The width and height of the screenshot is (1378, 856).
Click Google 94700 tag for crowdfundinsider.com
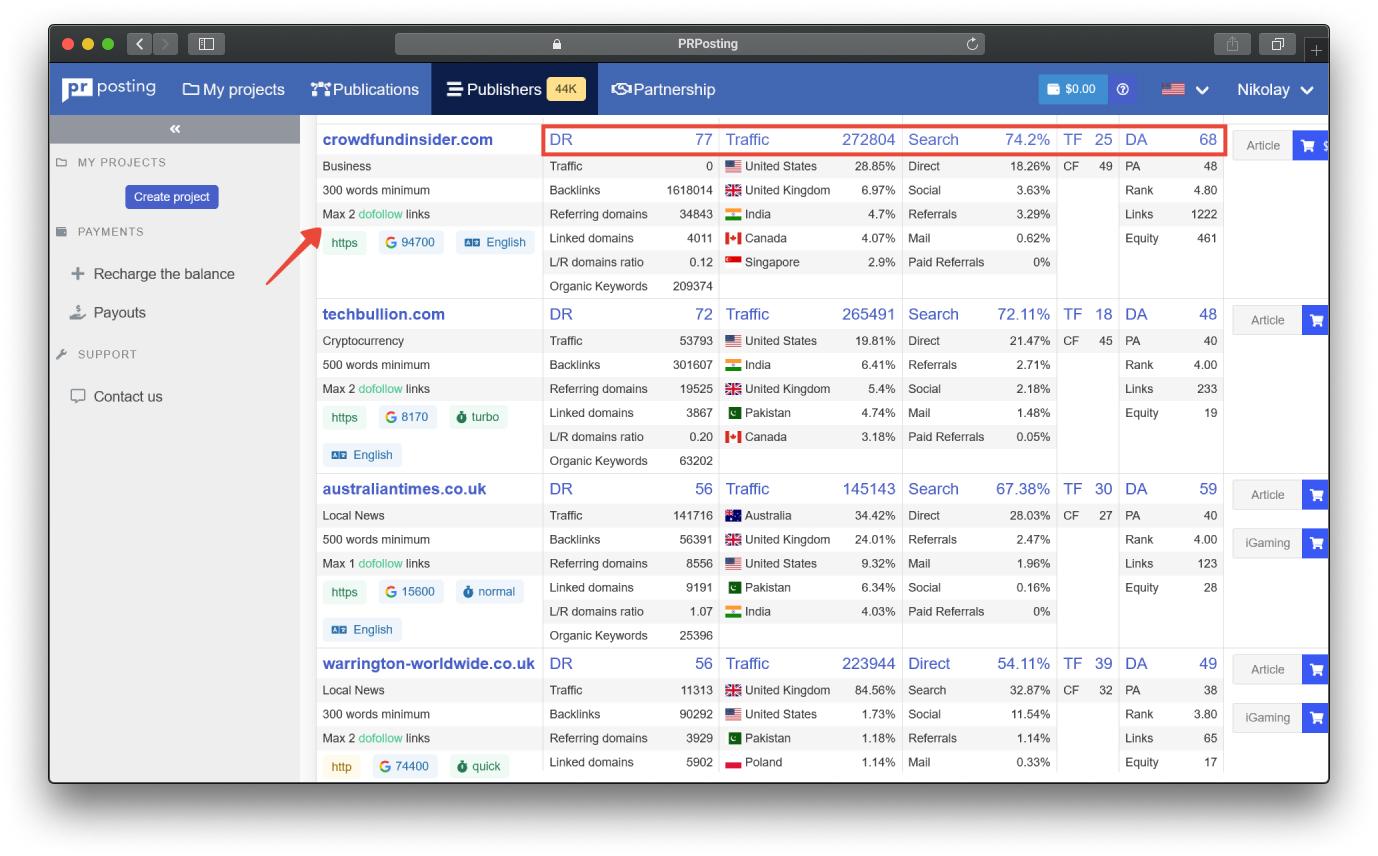click(x=410, y=243)
